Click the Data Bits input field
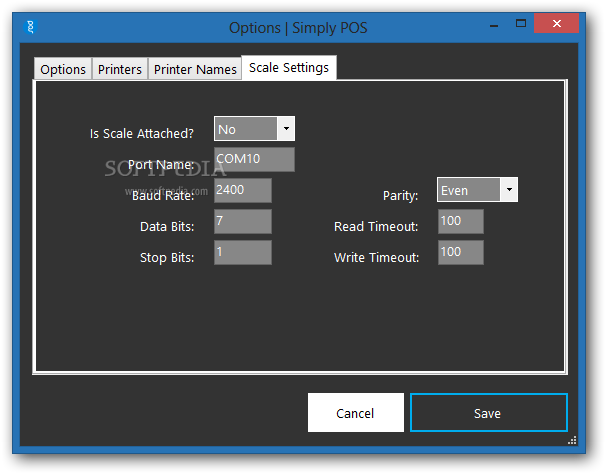Image resolution: width=606 pixels, height=474 pixels. pos(243,221)
